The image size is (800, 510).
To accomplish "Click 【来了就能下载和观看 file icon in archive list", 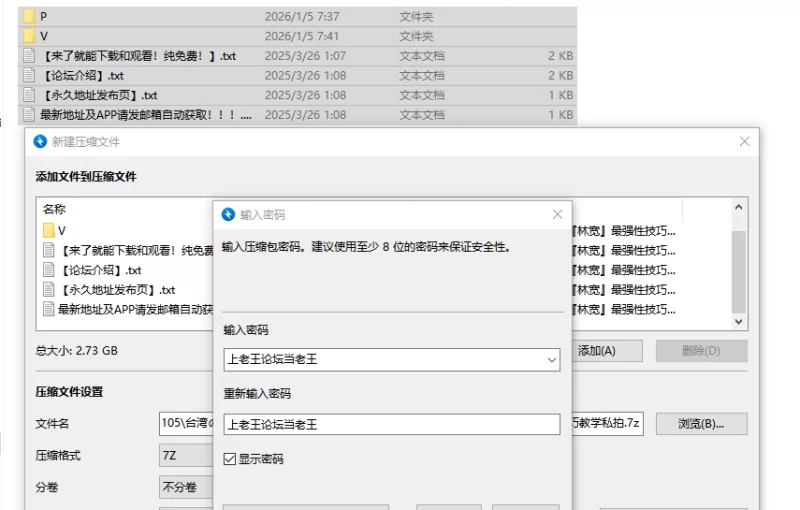I will [x=48, y=250].
